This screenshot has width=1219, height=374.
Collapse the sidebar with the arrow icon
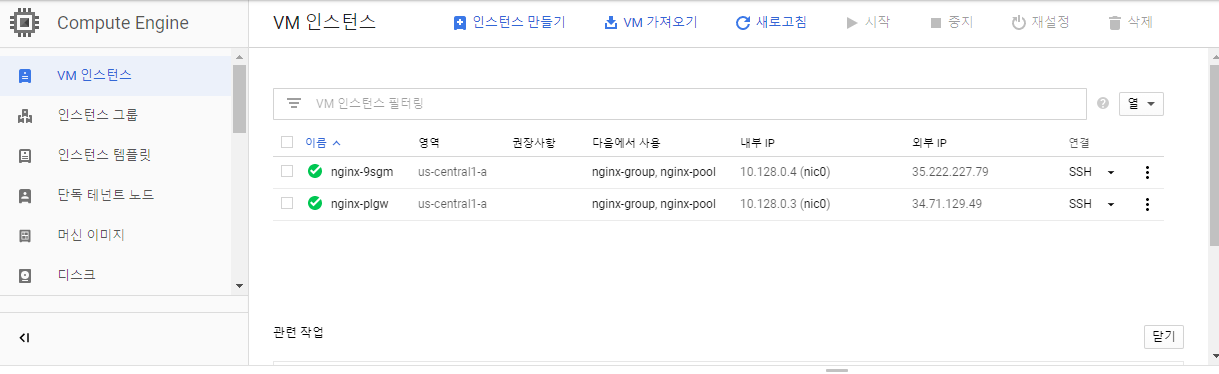24,338
